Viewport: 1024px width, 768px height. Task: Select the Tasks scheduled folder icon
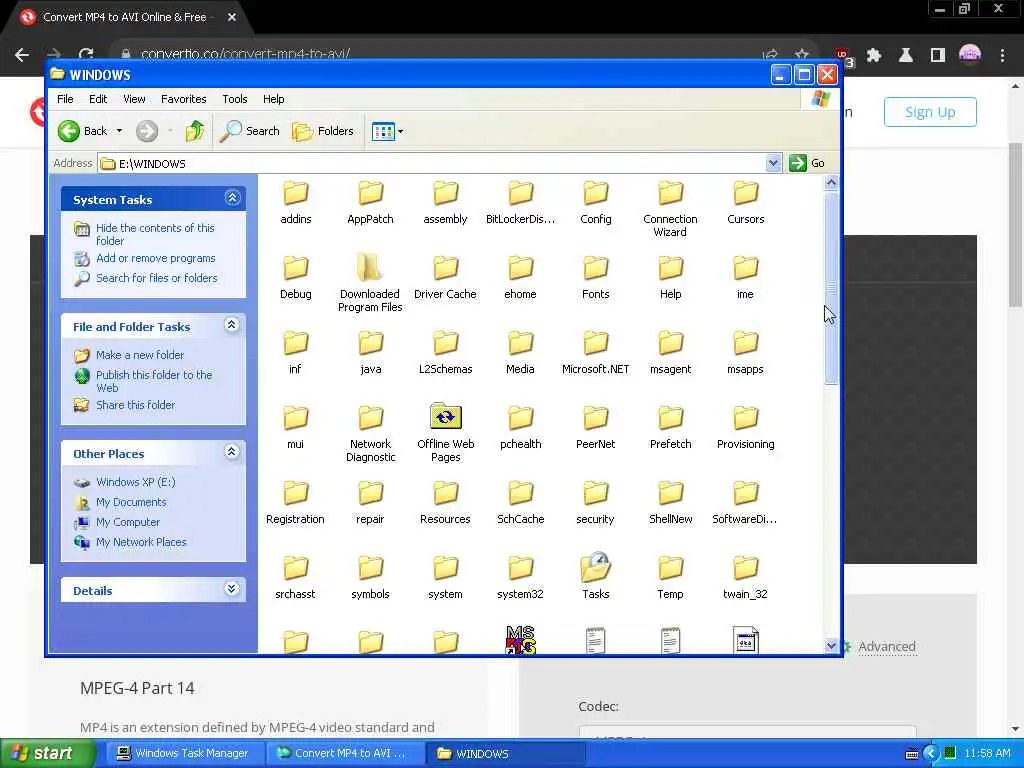(596, 575)
